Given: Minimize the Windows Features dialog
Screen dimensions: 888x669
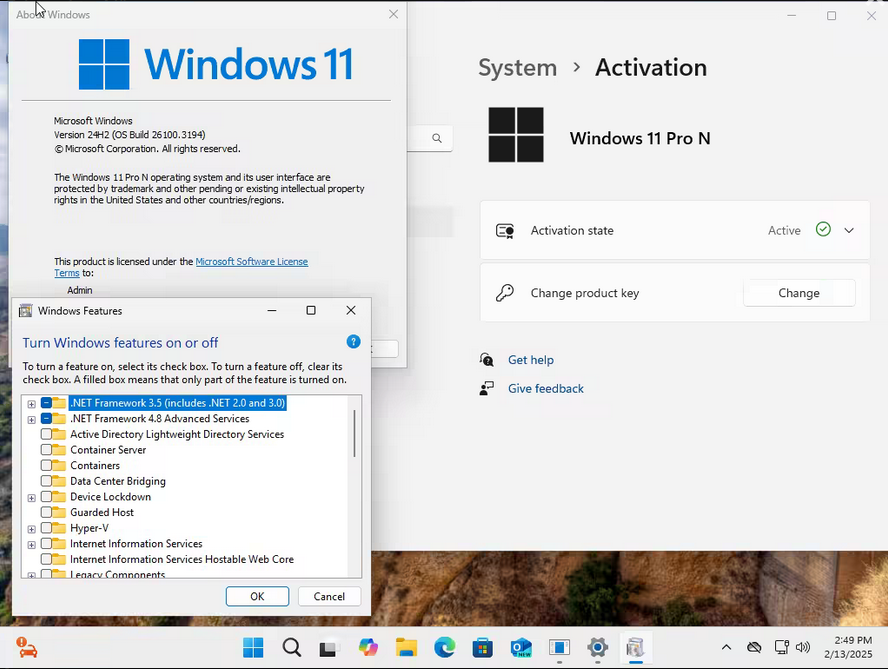Looking at the screenshot, I should 272,310.
